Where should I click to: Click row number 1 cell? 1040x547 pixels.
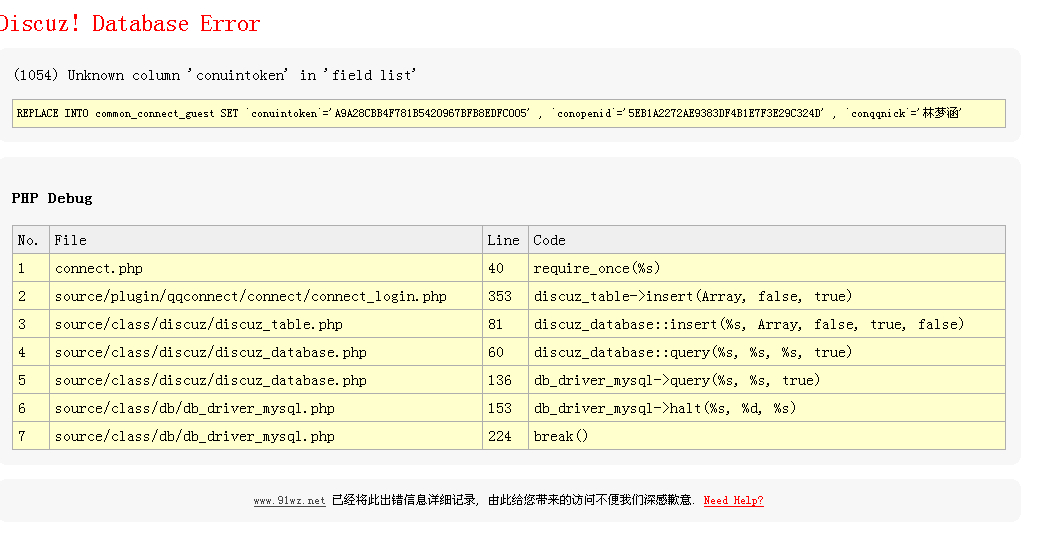31,268
